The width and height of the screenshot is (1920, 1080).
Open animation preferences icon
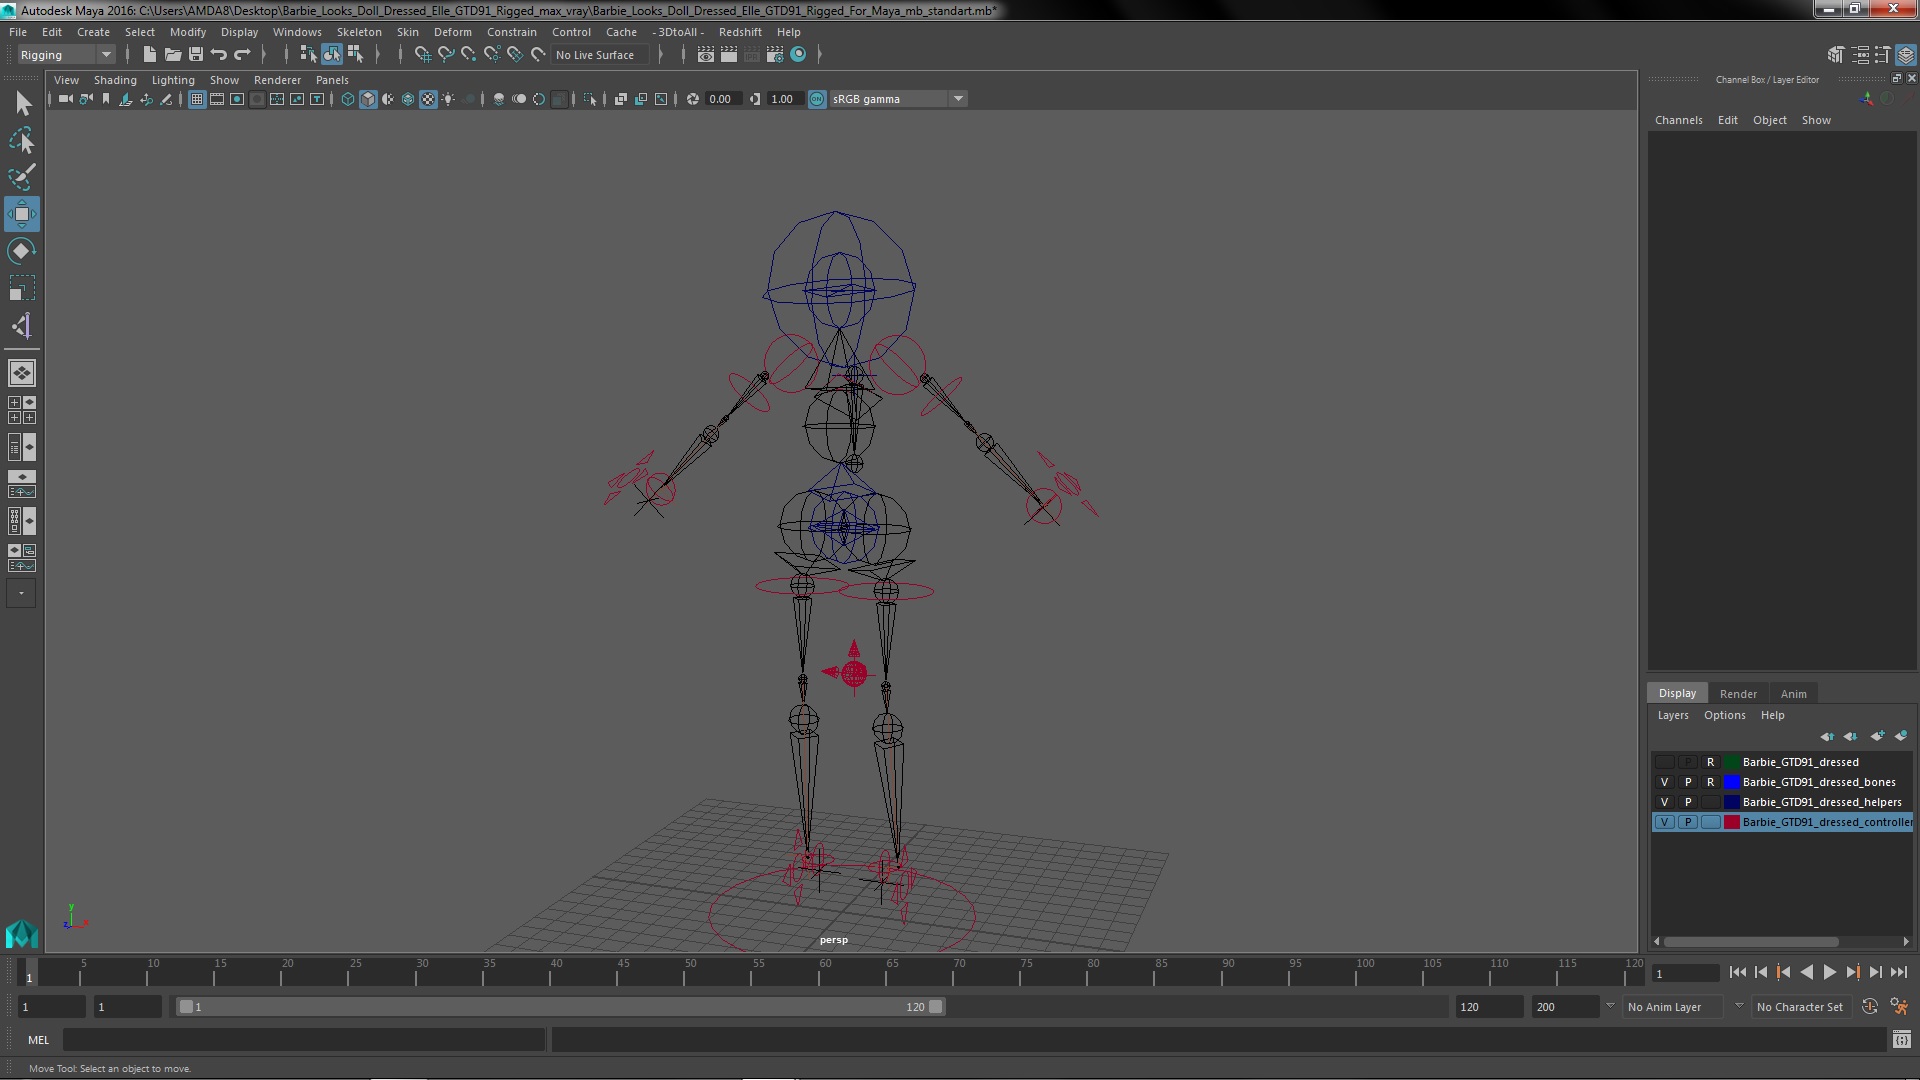(1898, 1007)
